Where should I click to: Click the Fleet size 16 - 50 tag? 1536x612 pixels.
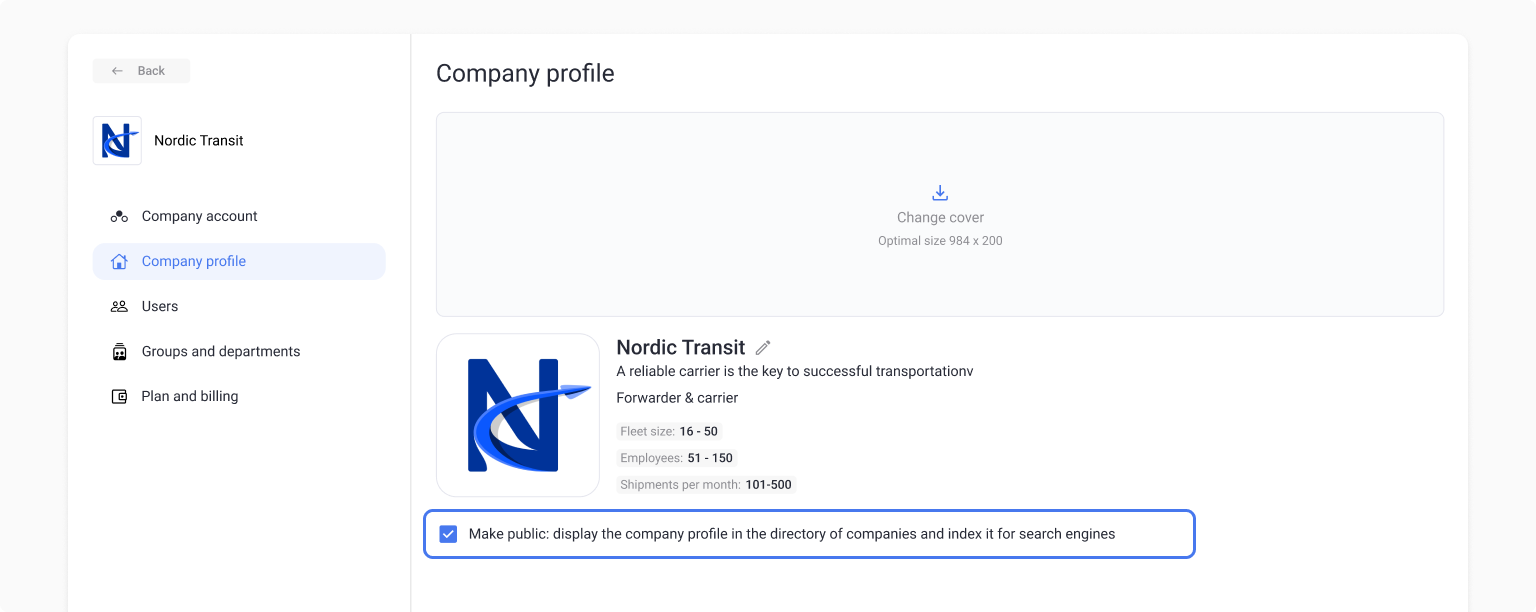pyautogui.click(x=669, y=432)
